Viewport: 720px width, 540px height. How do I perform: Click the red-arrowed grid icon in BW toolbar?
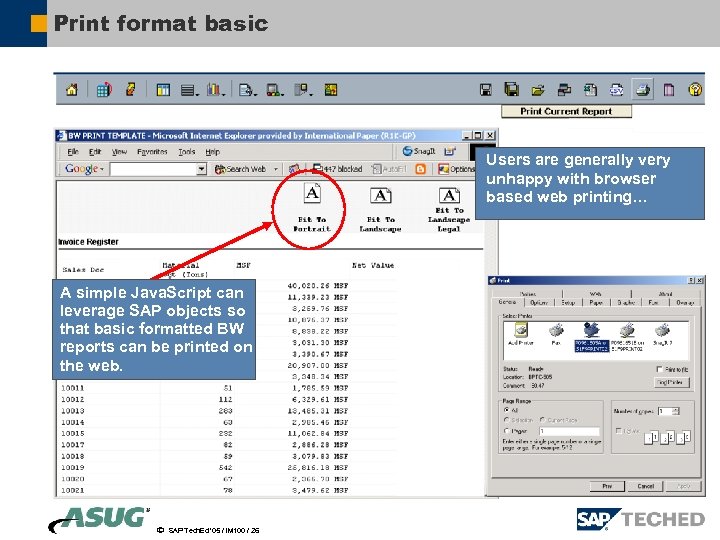104,90
